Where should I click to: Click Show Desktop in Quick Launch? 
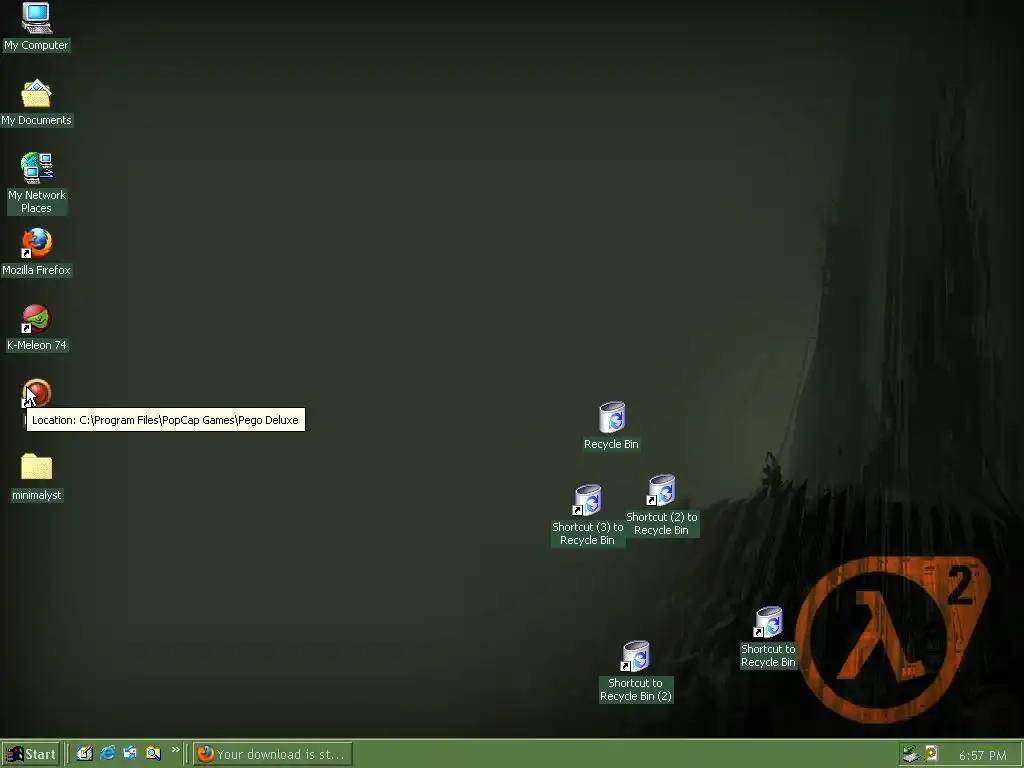[85, 754]
